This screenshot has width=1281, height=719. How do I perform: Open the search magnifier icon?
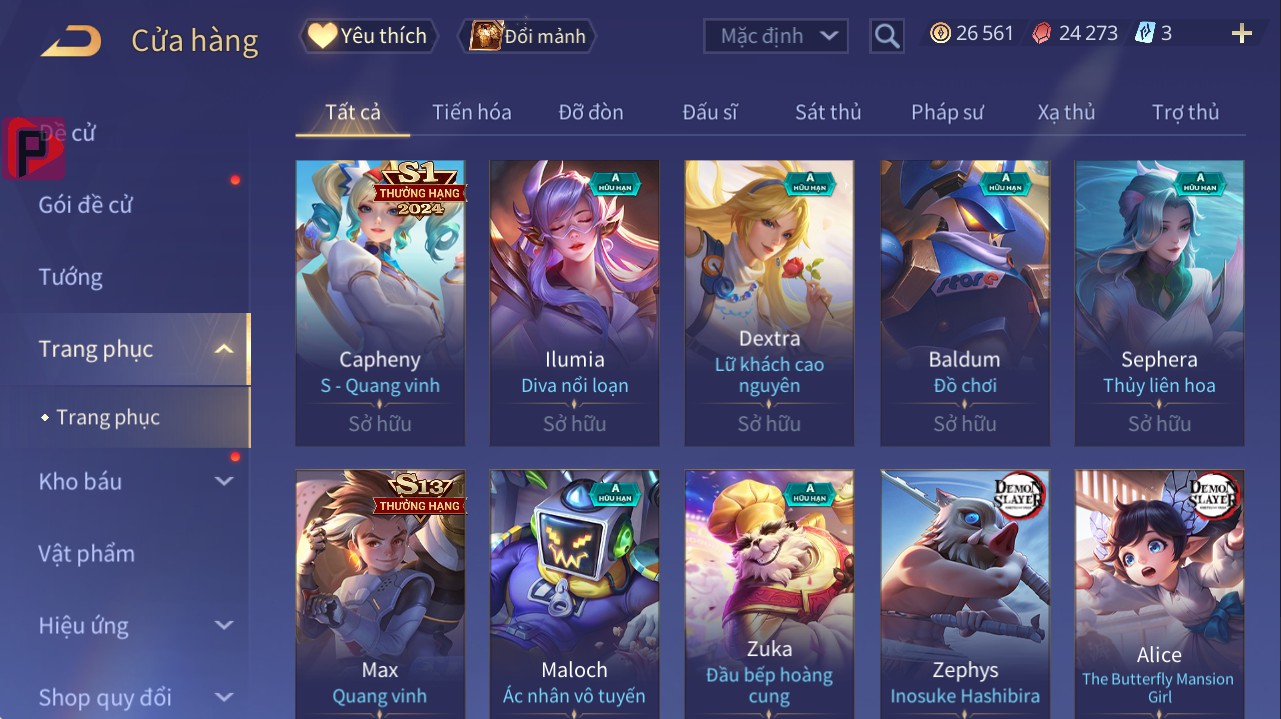pyautogui.click(x=886, y=36)
